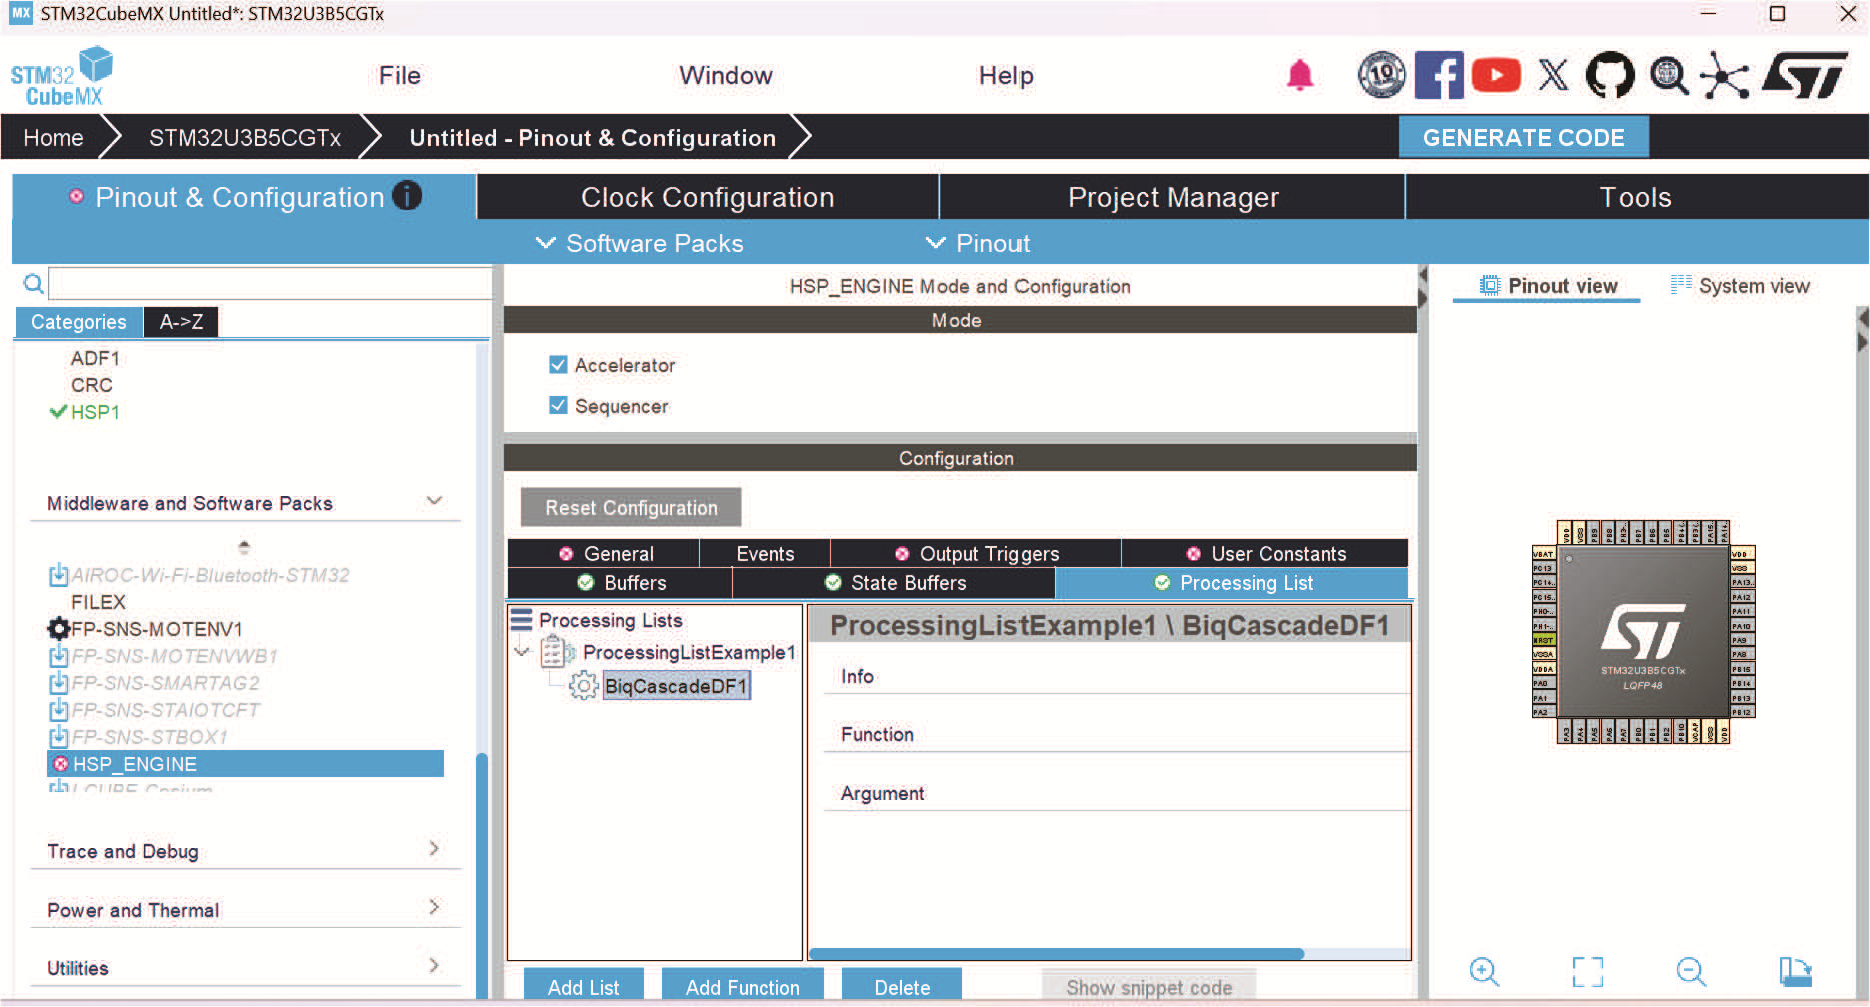Open the User Constants tab
Screen dimensions: 1870x1007
(1265, 553)
